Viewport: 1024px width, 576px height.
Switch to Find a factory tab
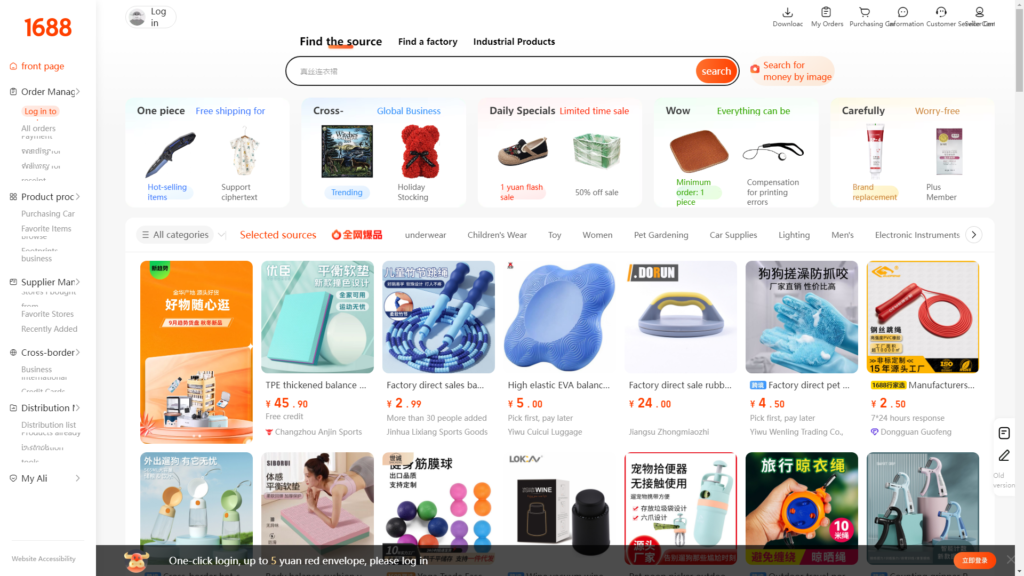tap(428, 42)
